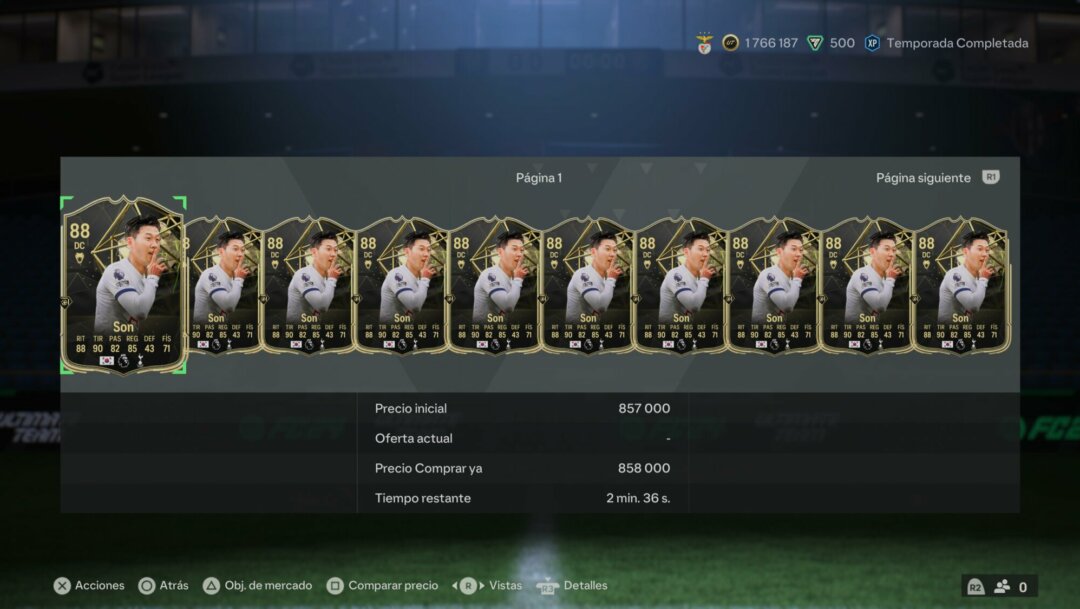The image size is (1080, 609).
Task: Click the circle Atrás button icon
Action: 147,586
